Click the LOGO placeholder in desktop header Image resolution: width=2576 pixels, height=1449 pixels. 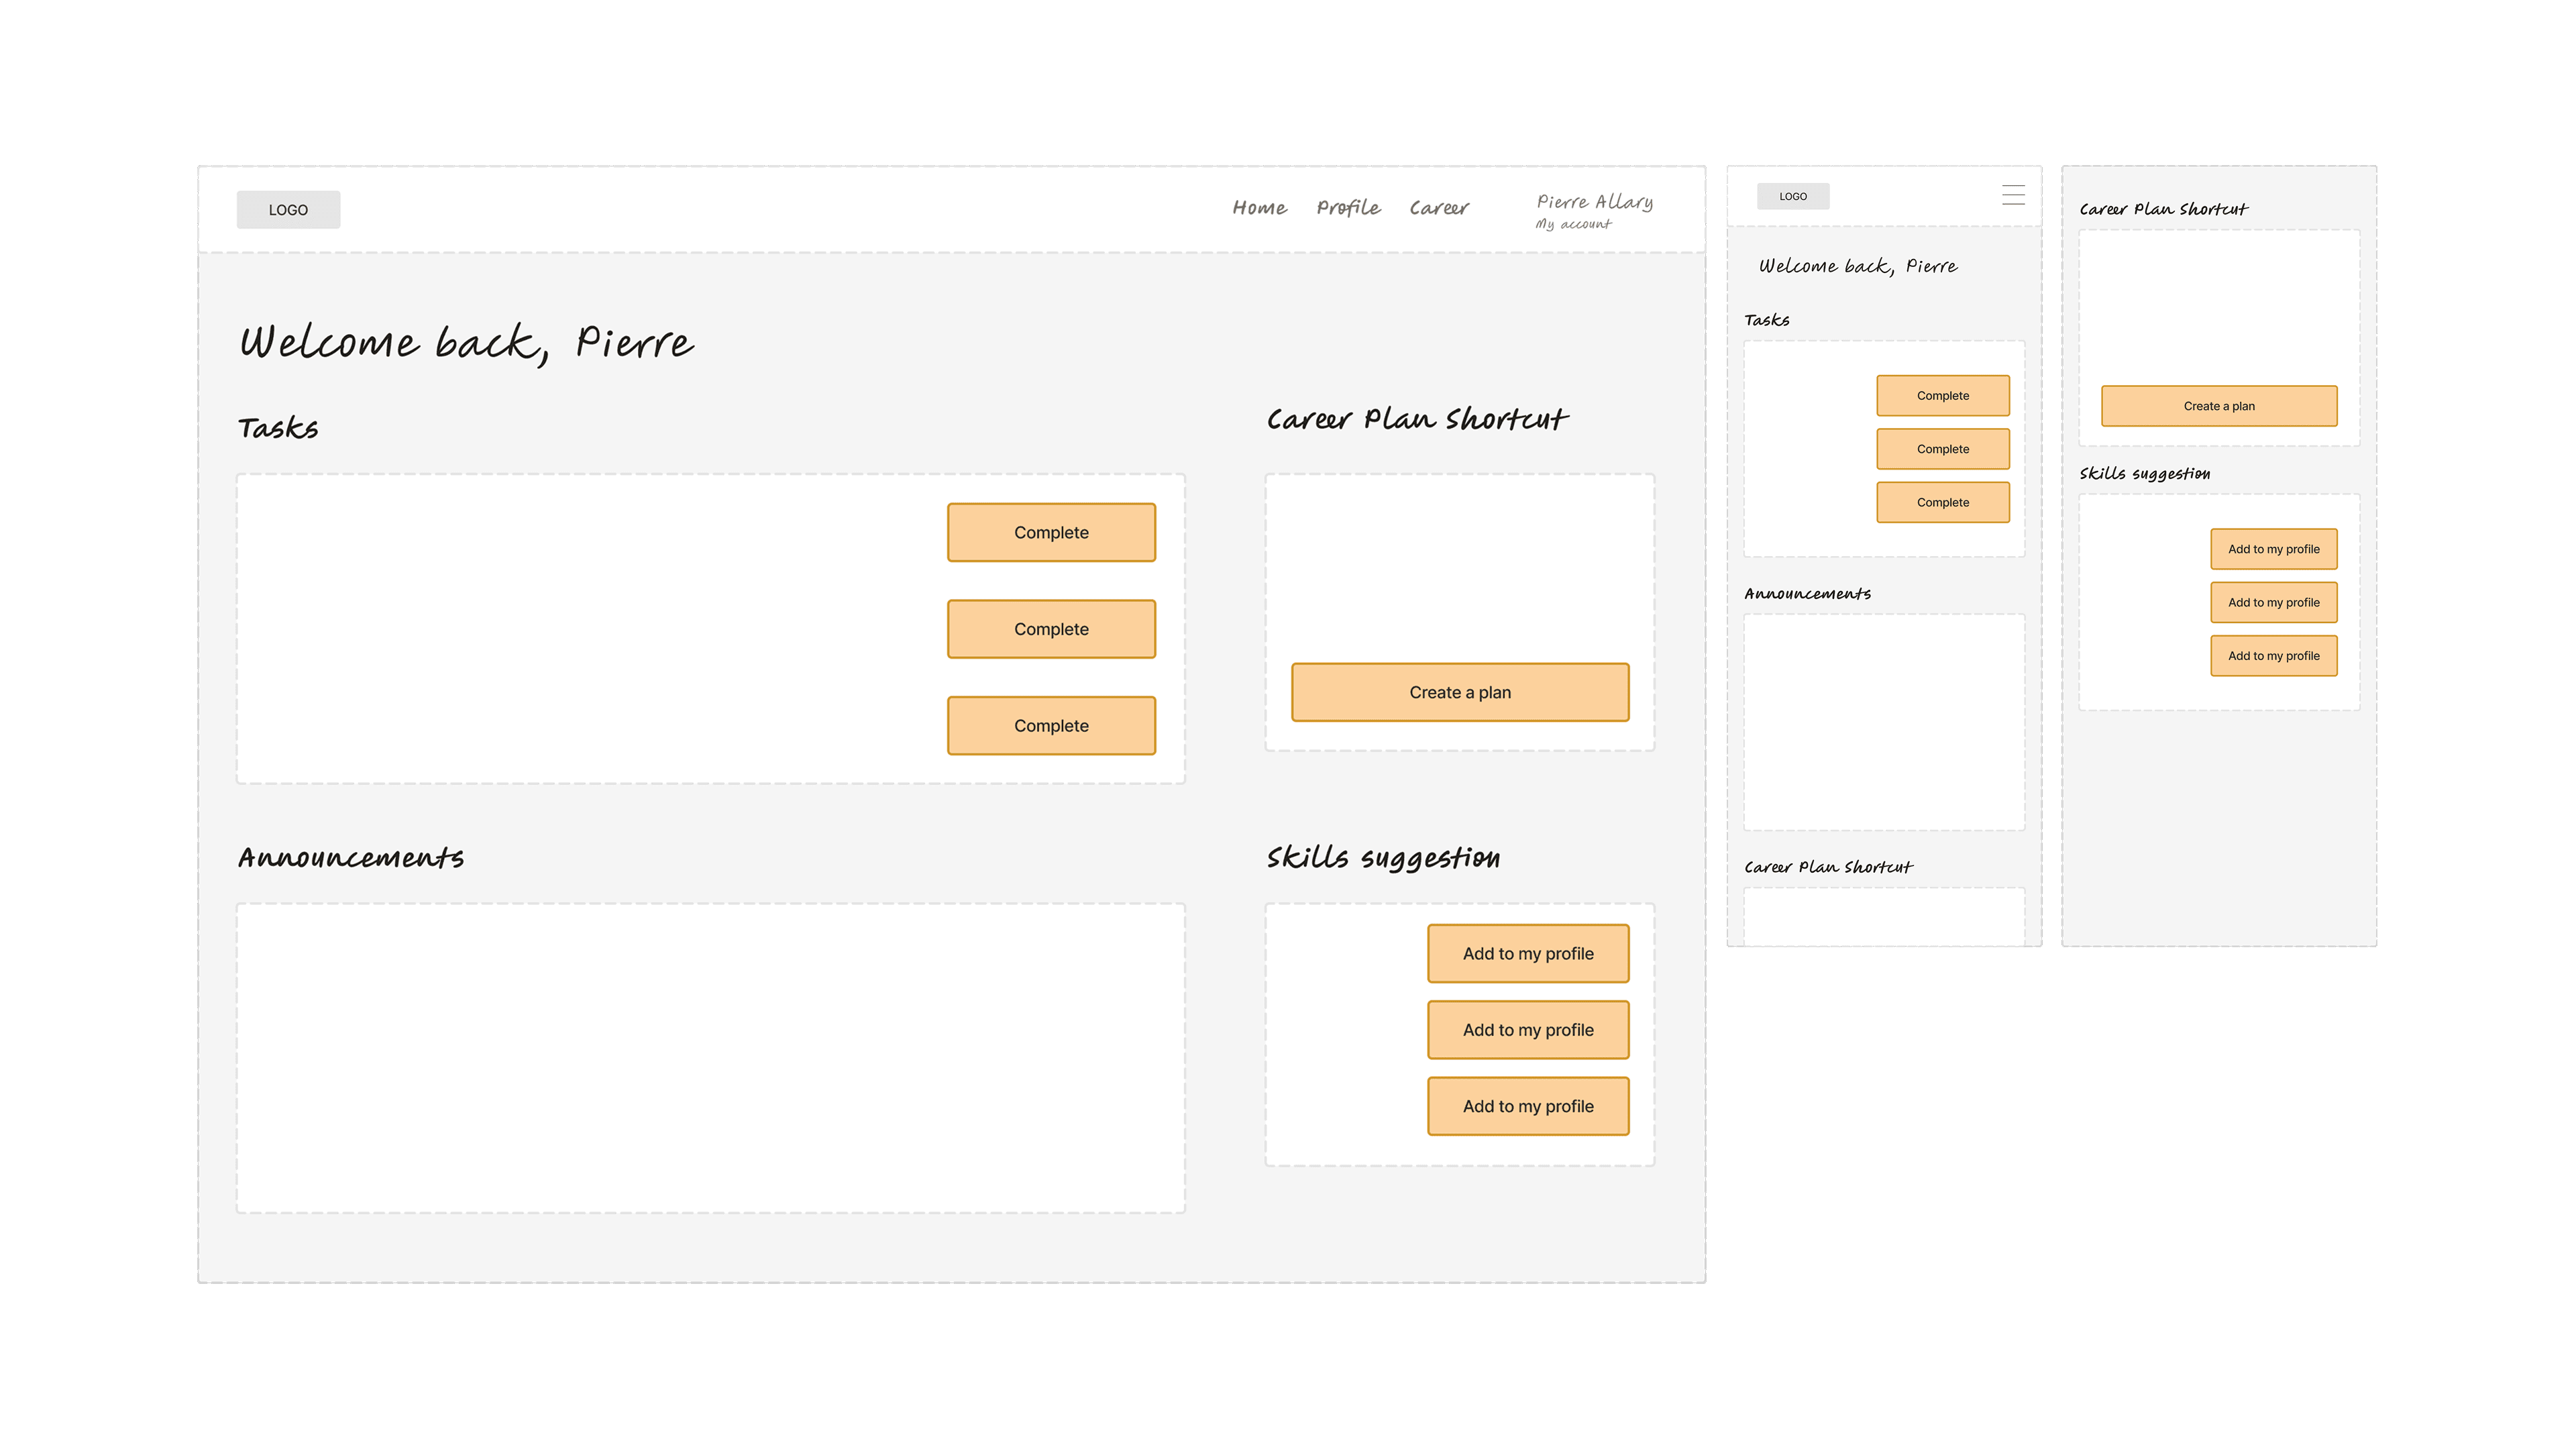[x=288, y=210]
